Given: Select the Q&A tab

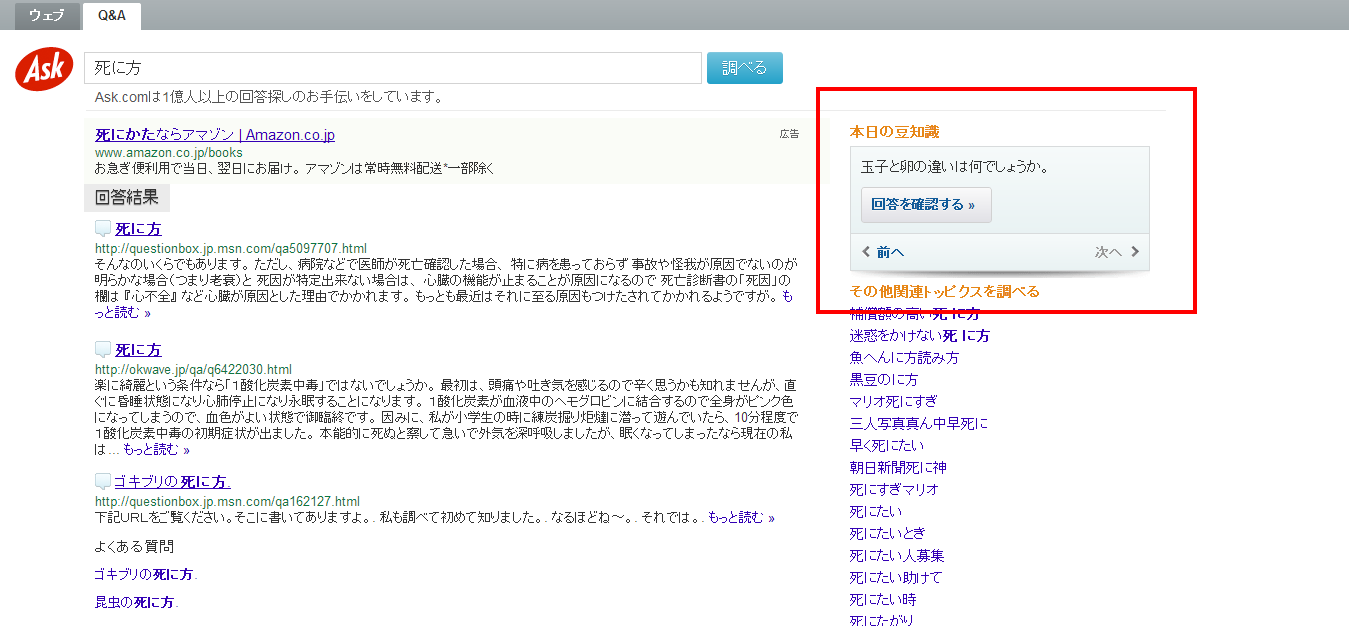Looking at the screenshot, I should 111,15.
